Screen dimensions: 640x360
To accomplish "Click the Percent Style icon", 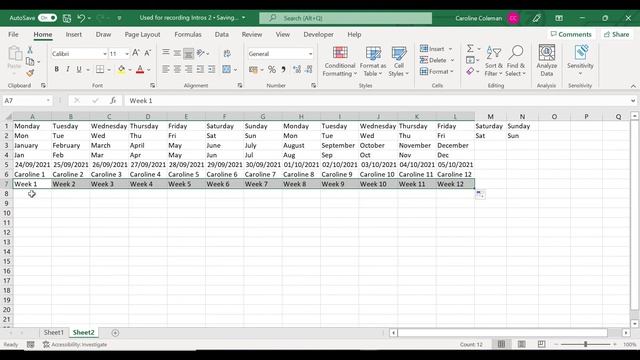I will click(272, 70).
